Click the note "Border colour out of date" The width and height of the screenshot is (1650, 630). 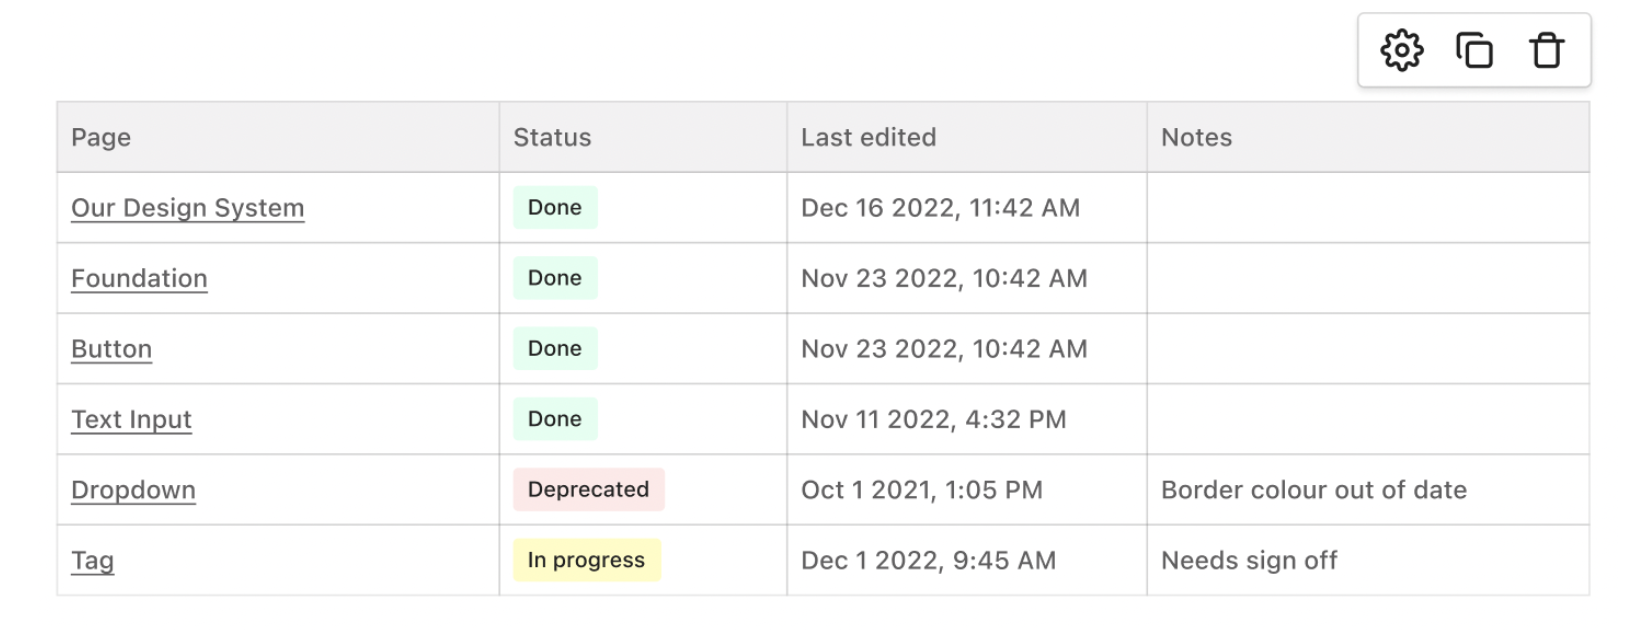(x=1313, y=489)
